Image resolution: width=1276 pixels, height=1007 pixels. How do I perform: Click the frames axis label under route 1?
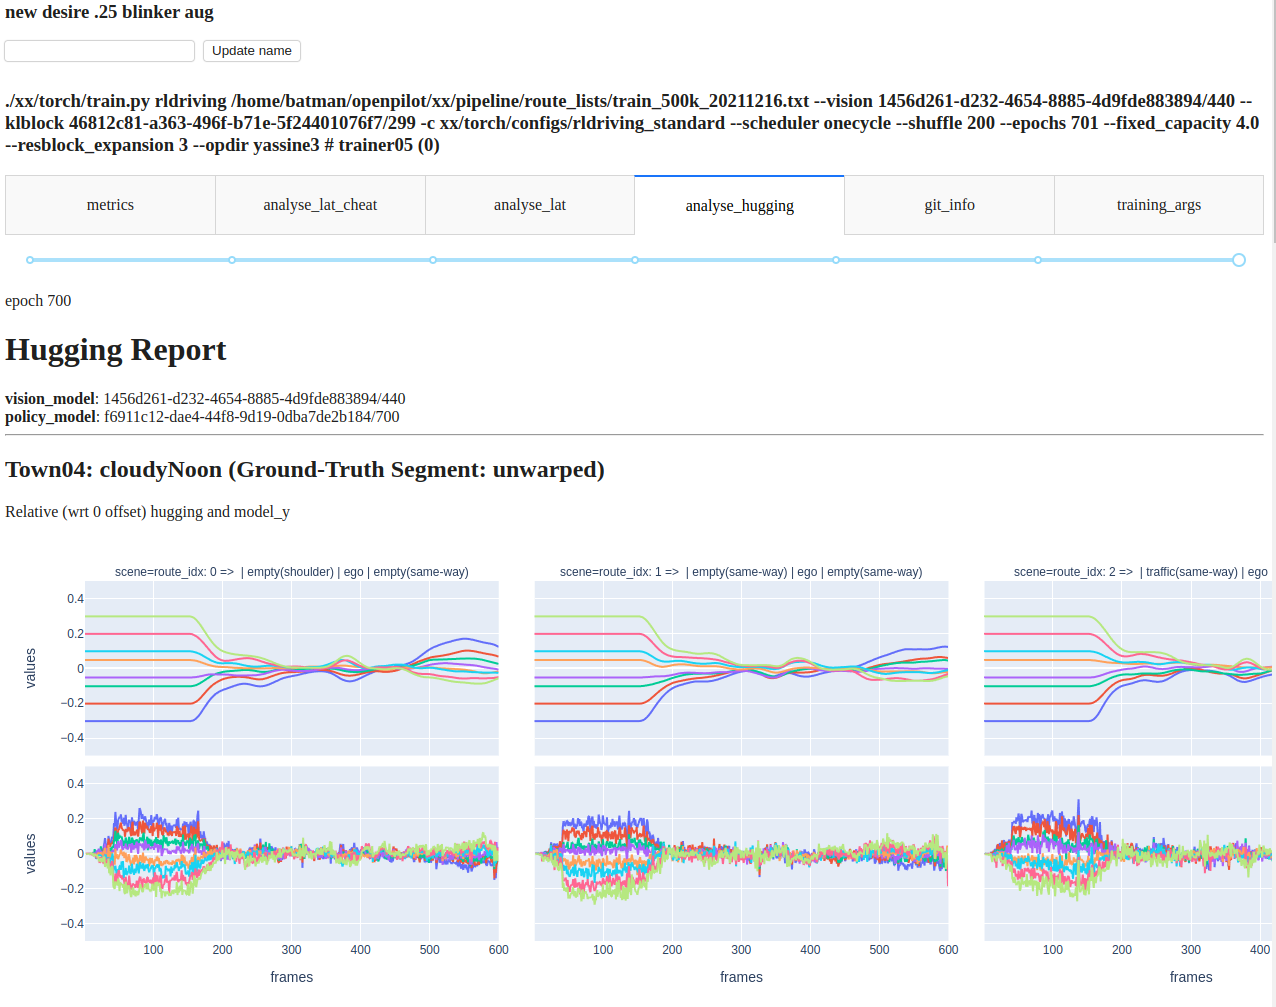click(741, 977)
